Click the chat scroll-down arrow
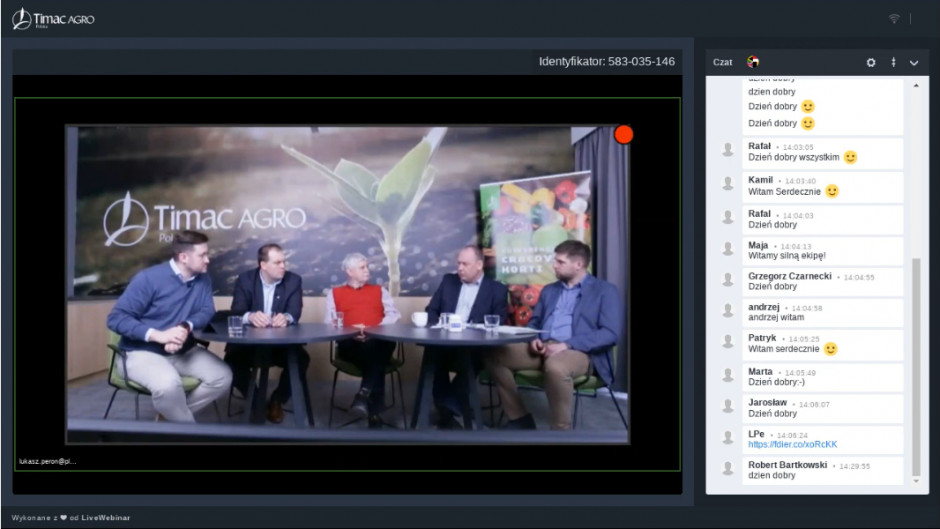Screen dimensions: 940x529 pos(916,481)
